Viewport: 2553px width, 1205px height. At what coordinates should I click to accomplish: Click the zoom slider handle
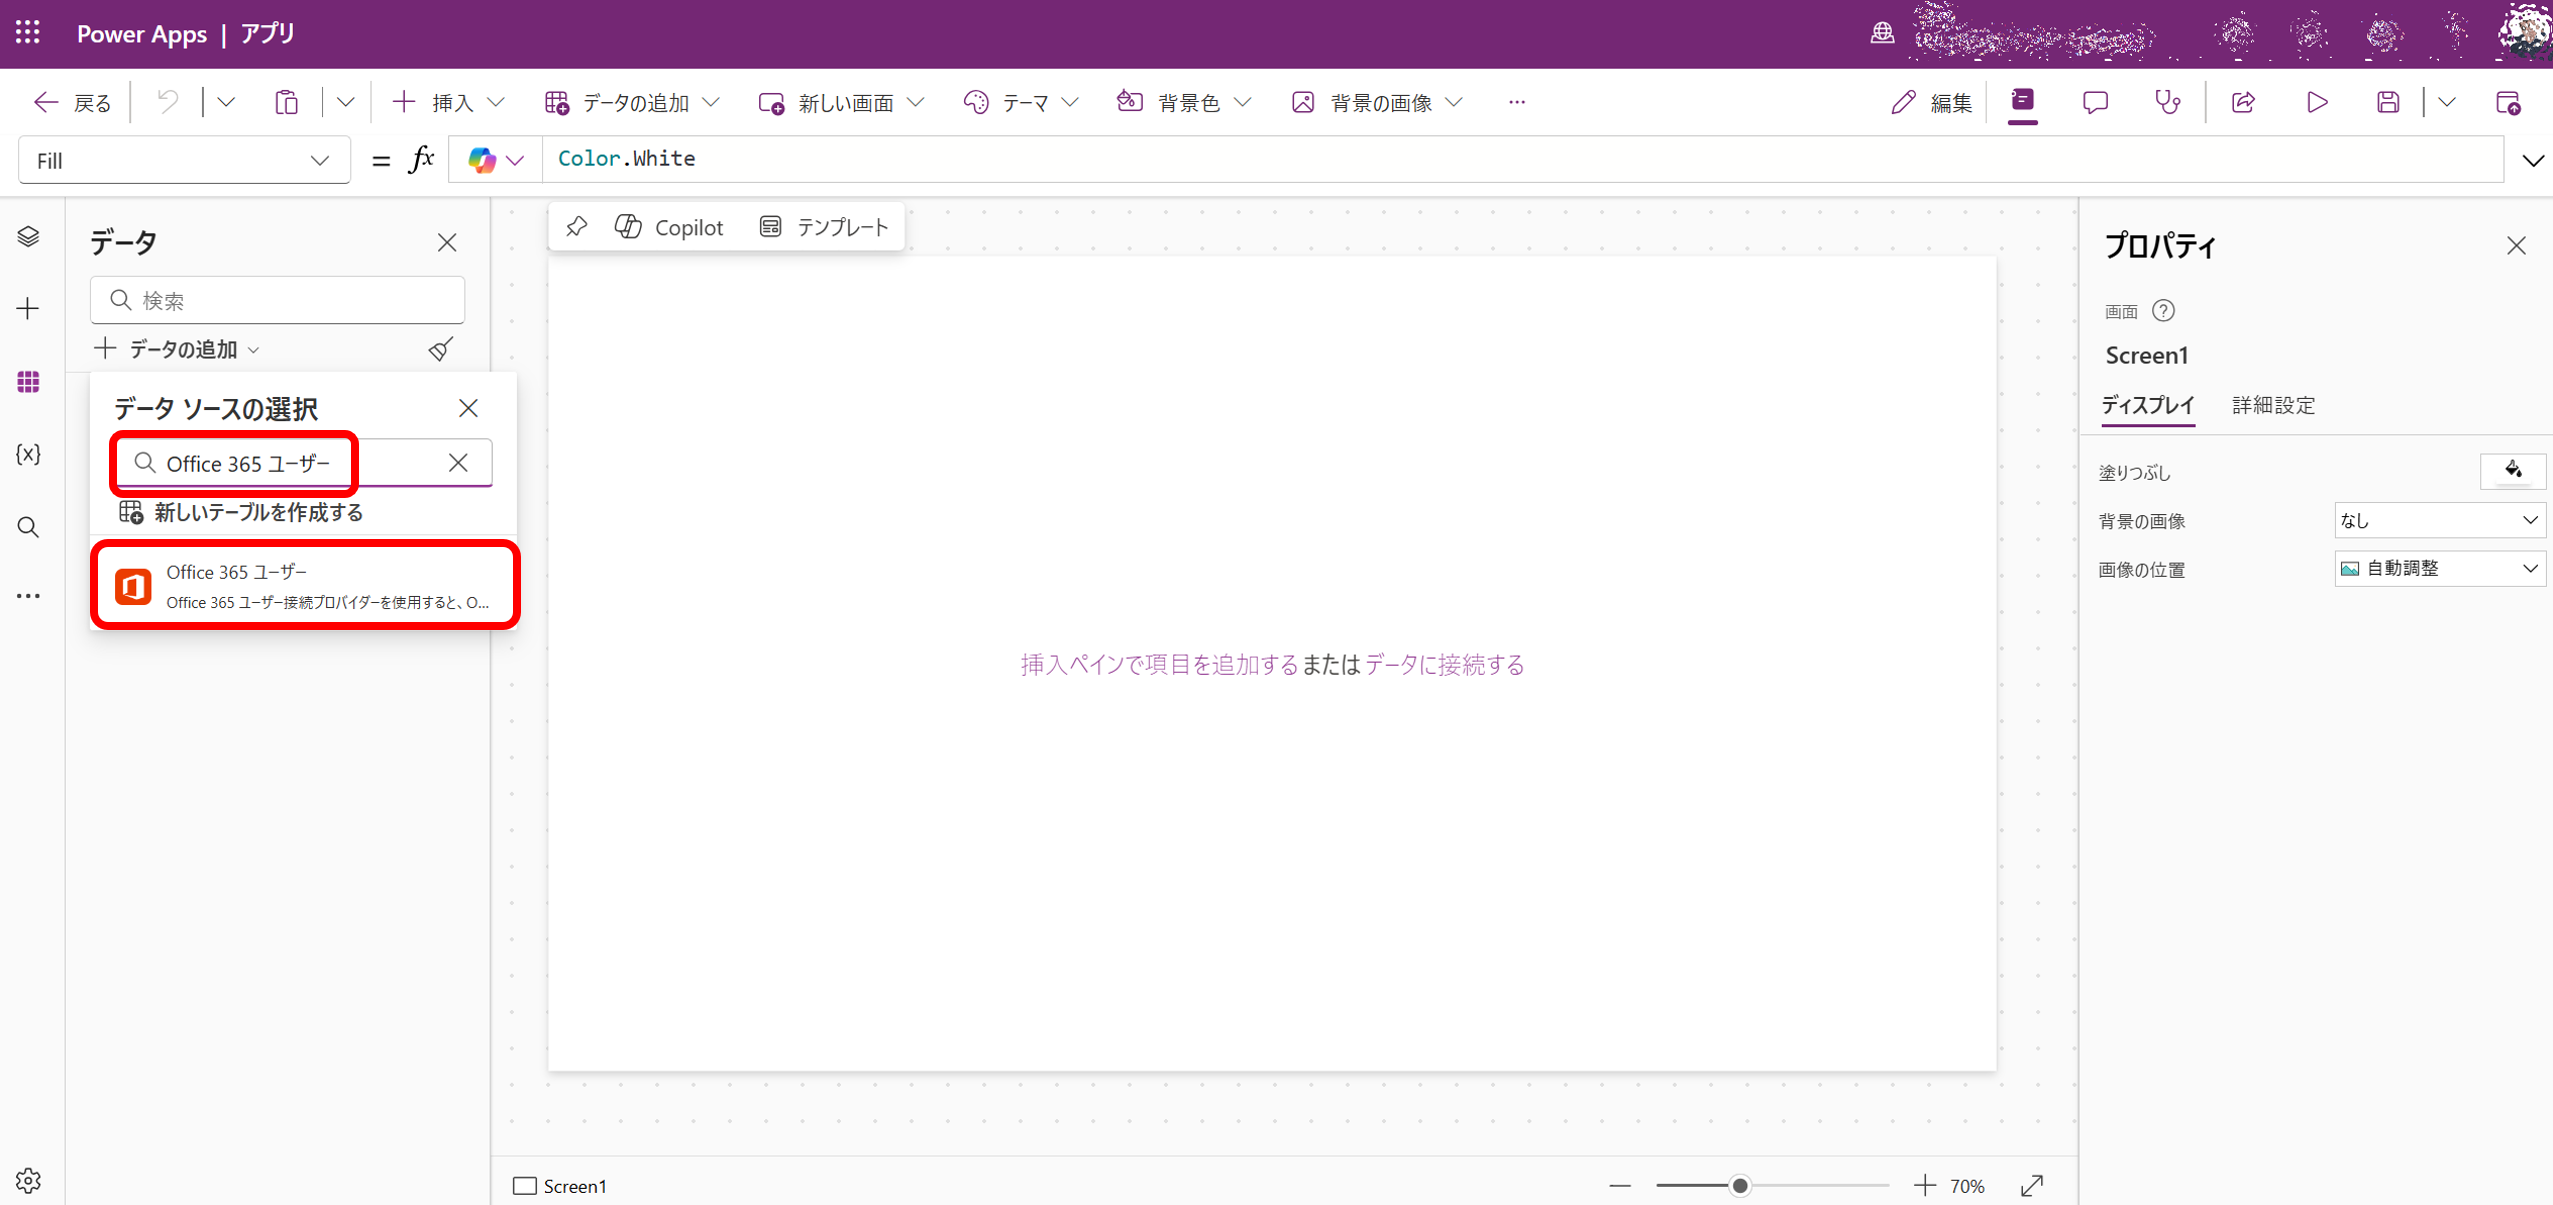[x=1740, y=1186]
